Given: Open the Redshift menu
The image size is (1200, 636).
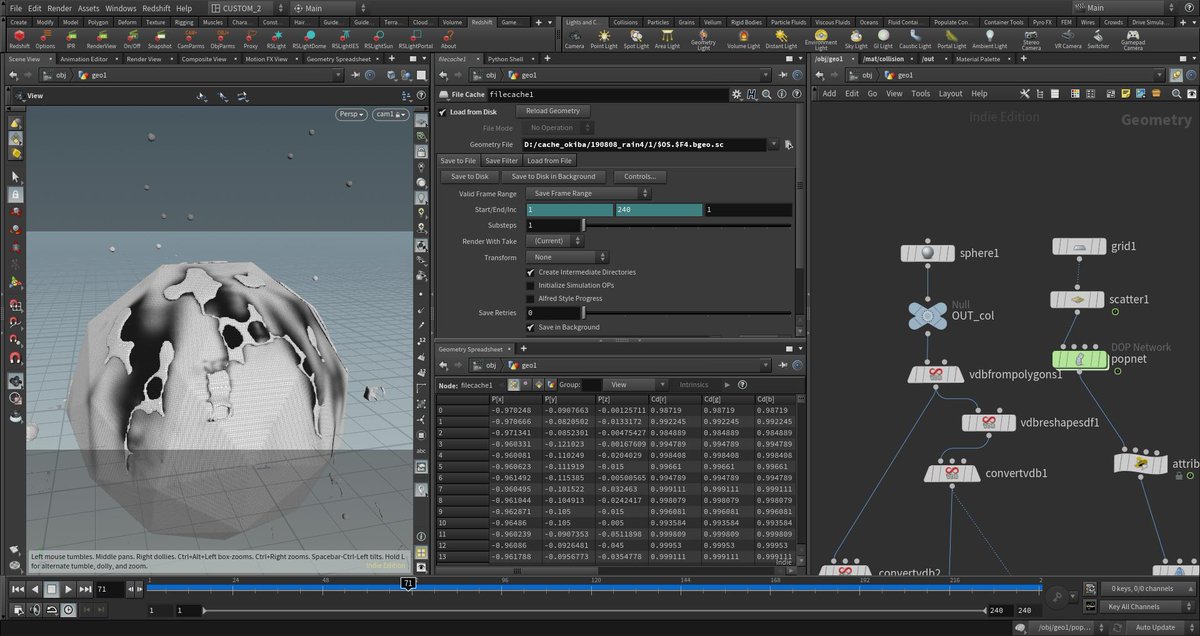Looking at the screenshot, I should coord(156,8).
